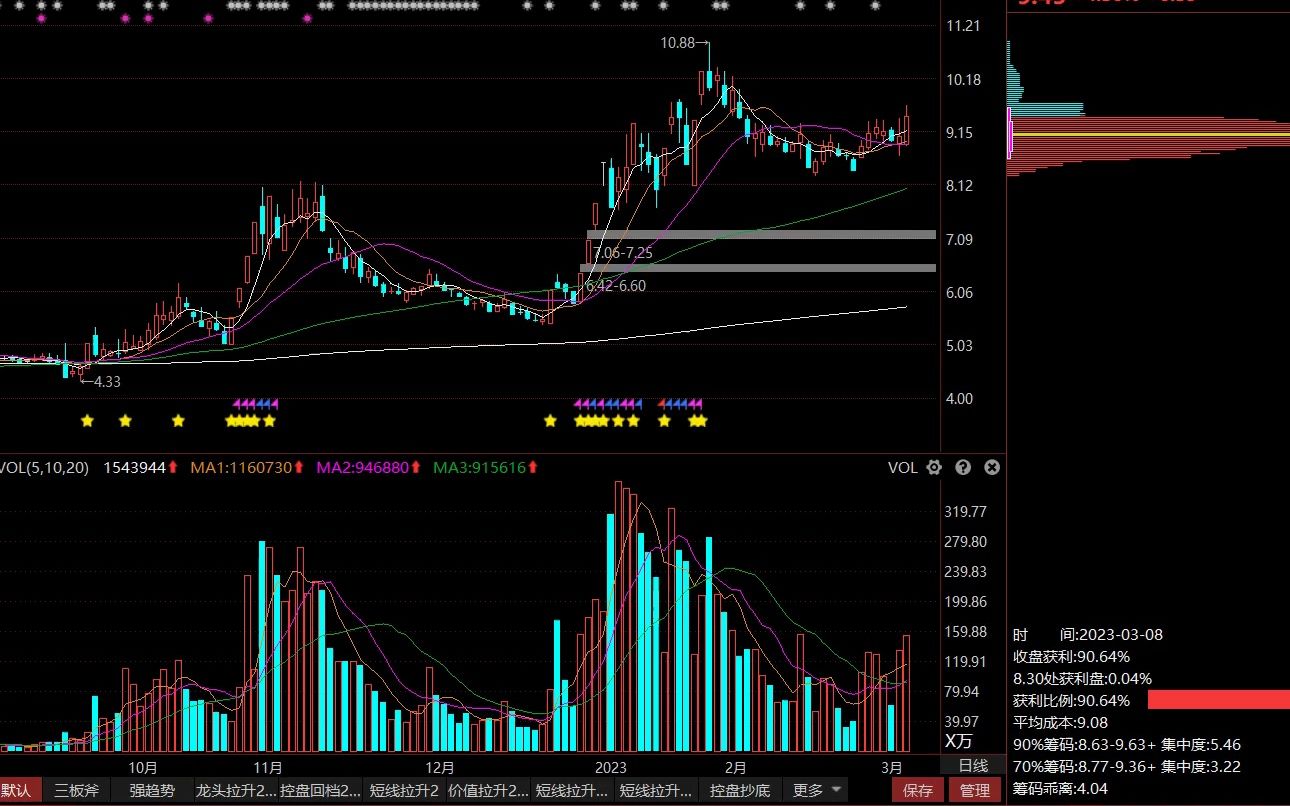The image size is (1290, 806).
Task: Click the 4.33 low price label
Action: [x=107, y=381]
